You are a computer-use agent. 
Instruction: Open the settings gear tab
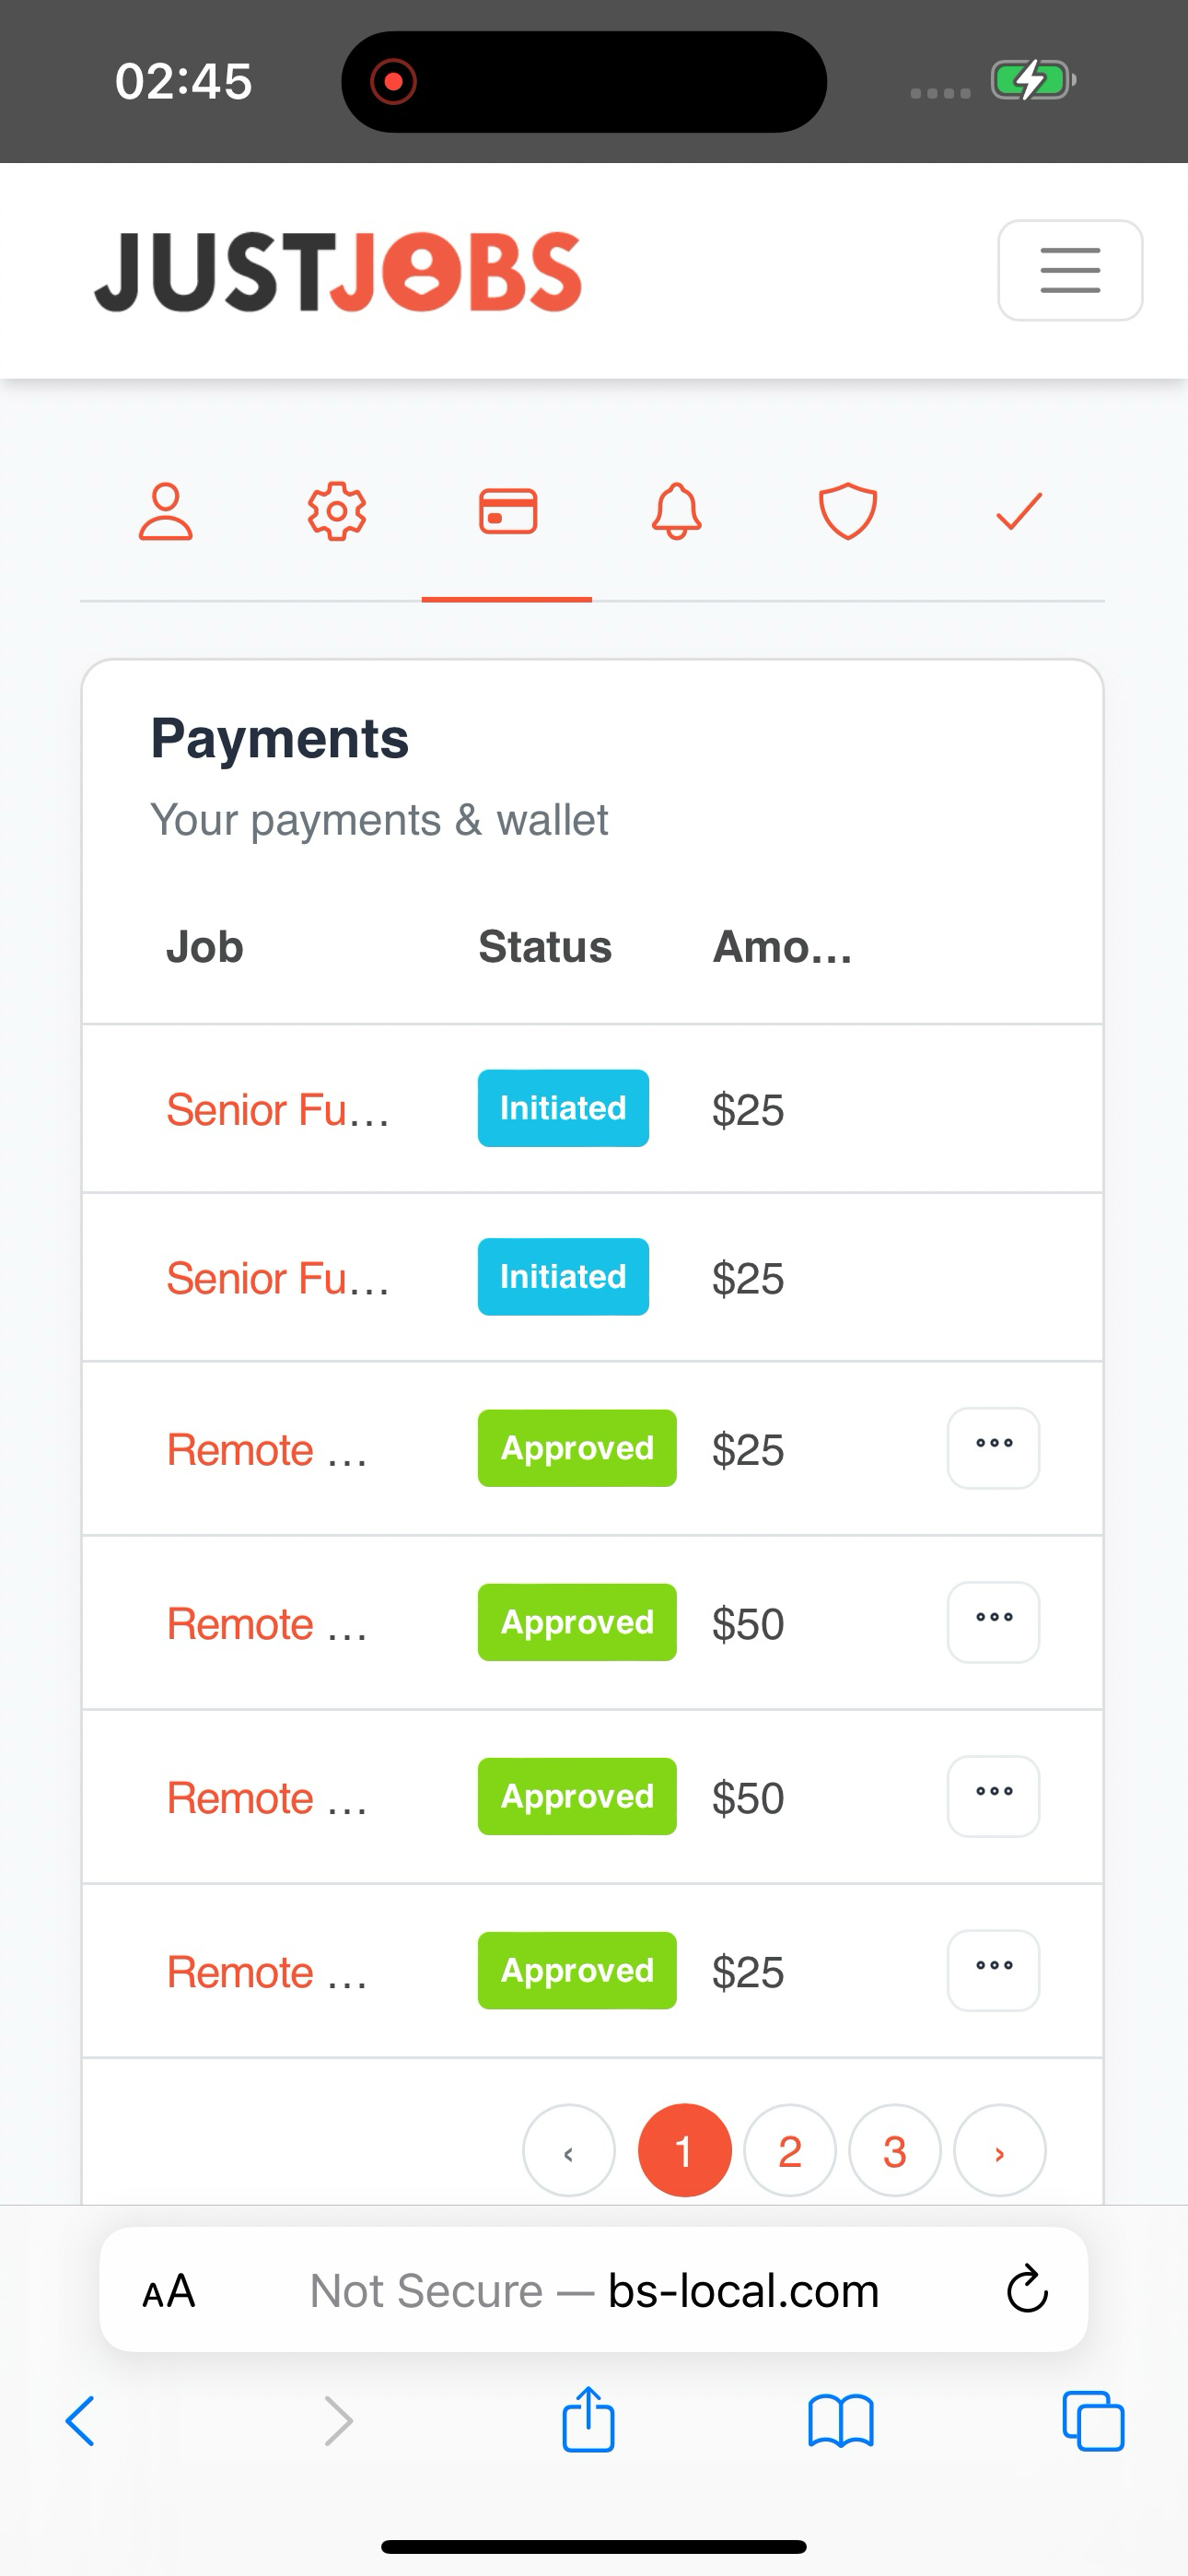coord(336,512)
